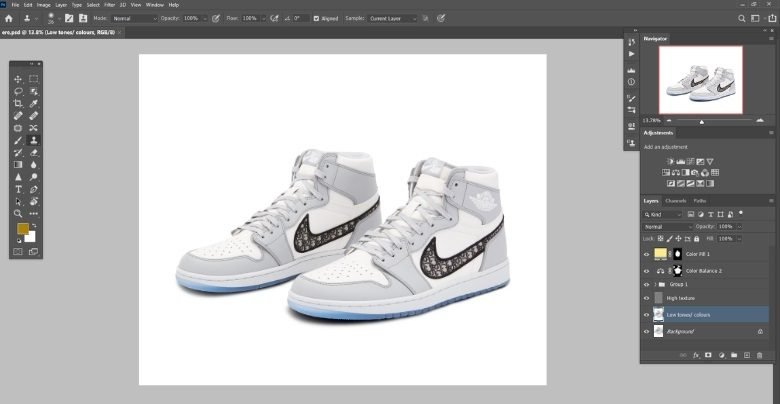Hide the Color Fill 1 layer
This screenshot has height=404, width=780.
647,254
